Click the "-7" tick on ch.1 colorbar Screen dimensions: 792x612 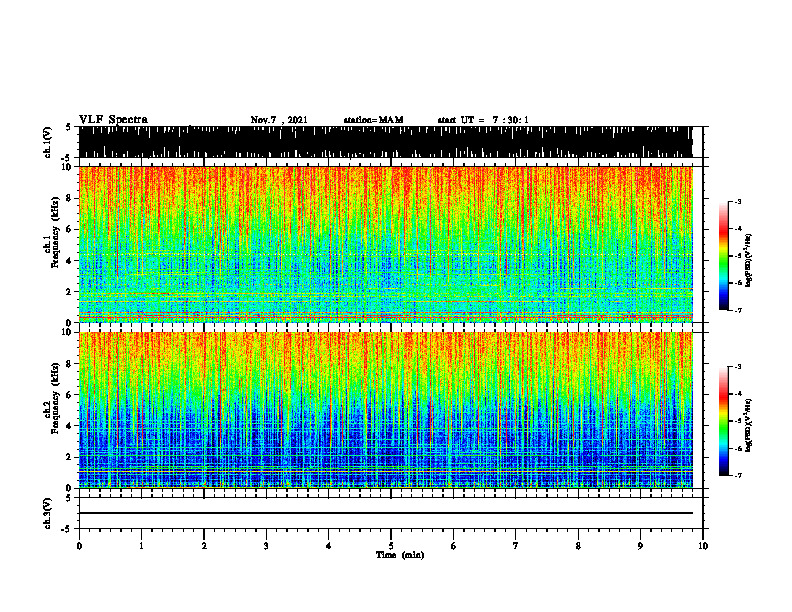click(738, 310)
